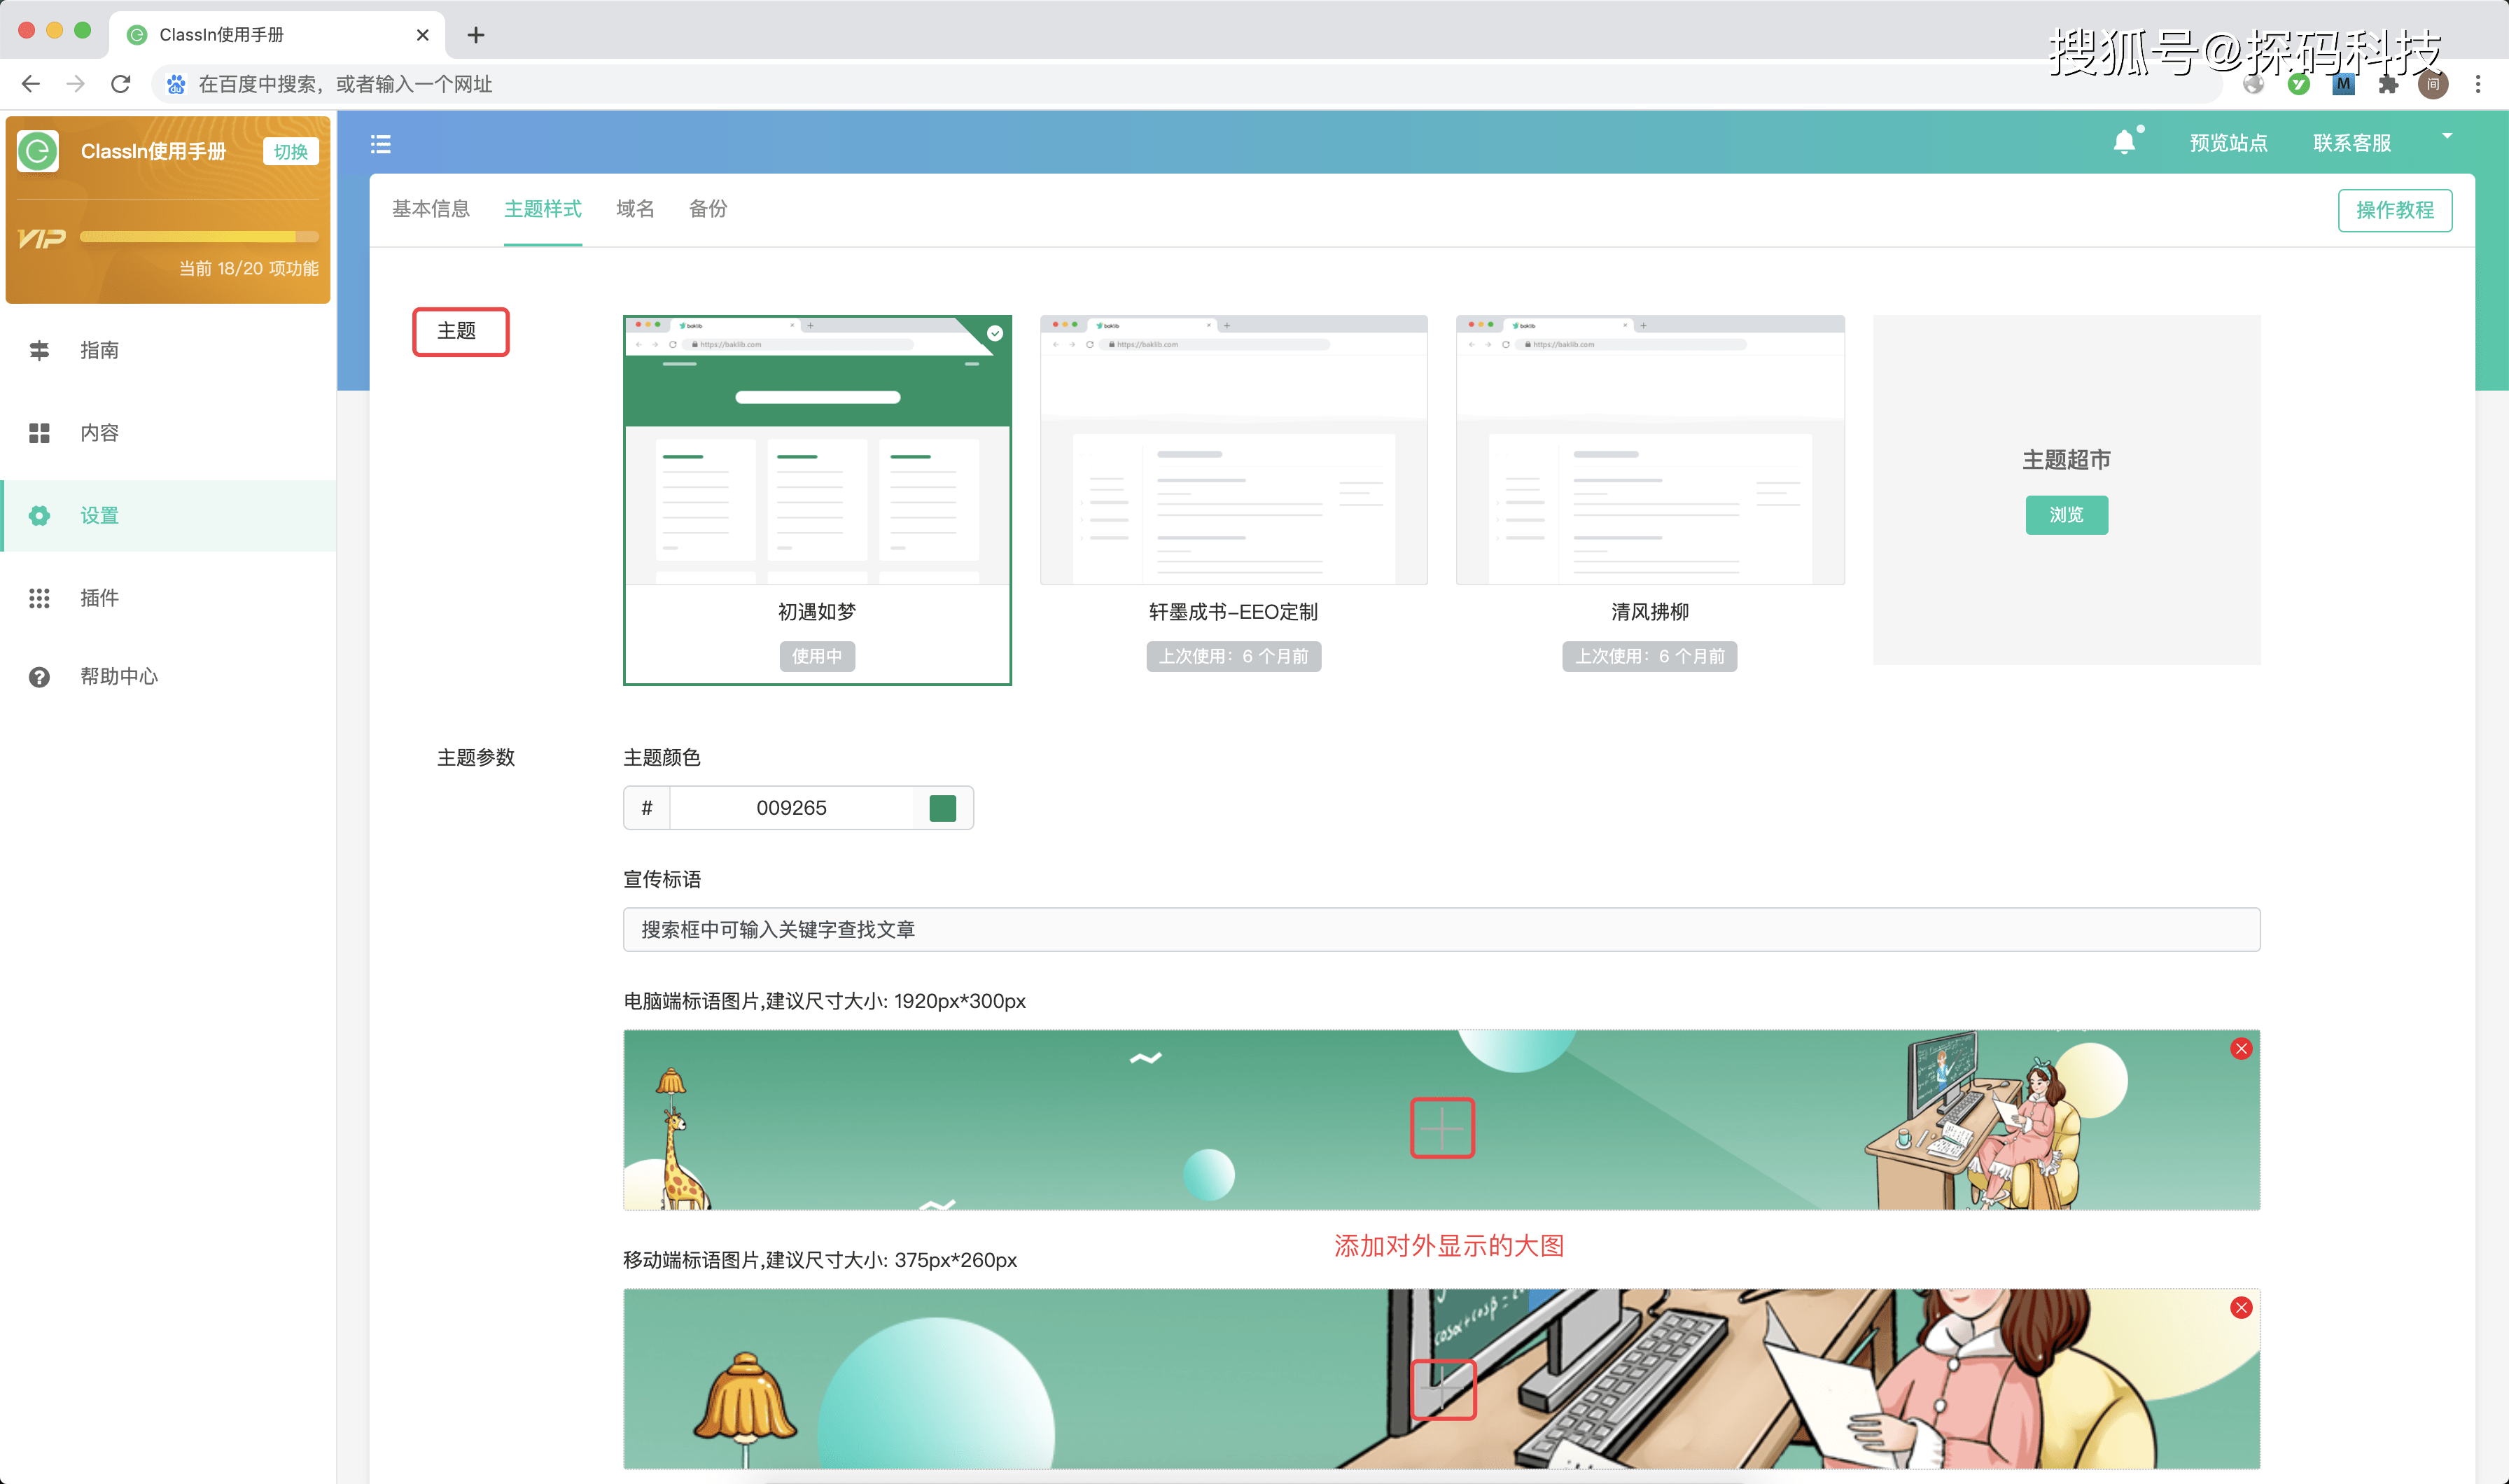
Task: Open the 帮助中心 sidebar item
Action: (x=117, y=676)
